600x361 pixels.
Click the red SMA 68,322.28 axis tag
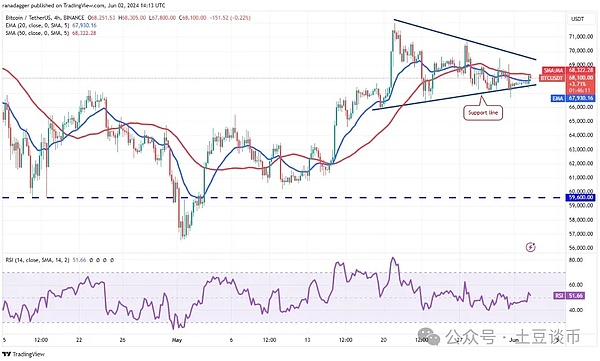tap(568, 70)
